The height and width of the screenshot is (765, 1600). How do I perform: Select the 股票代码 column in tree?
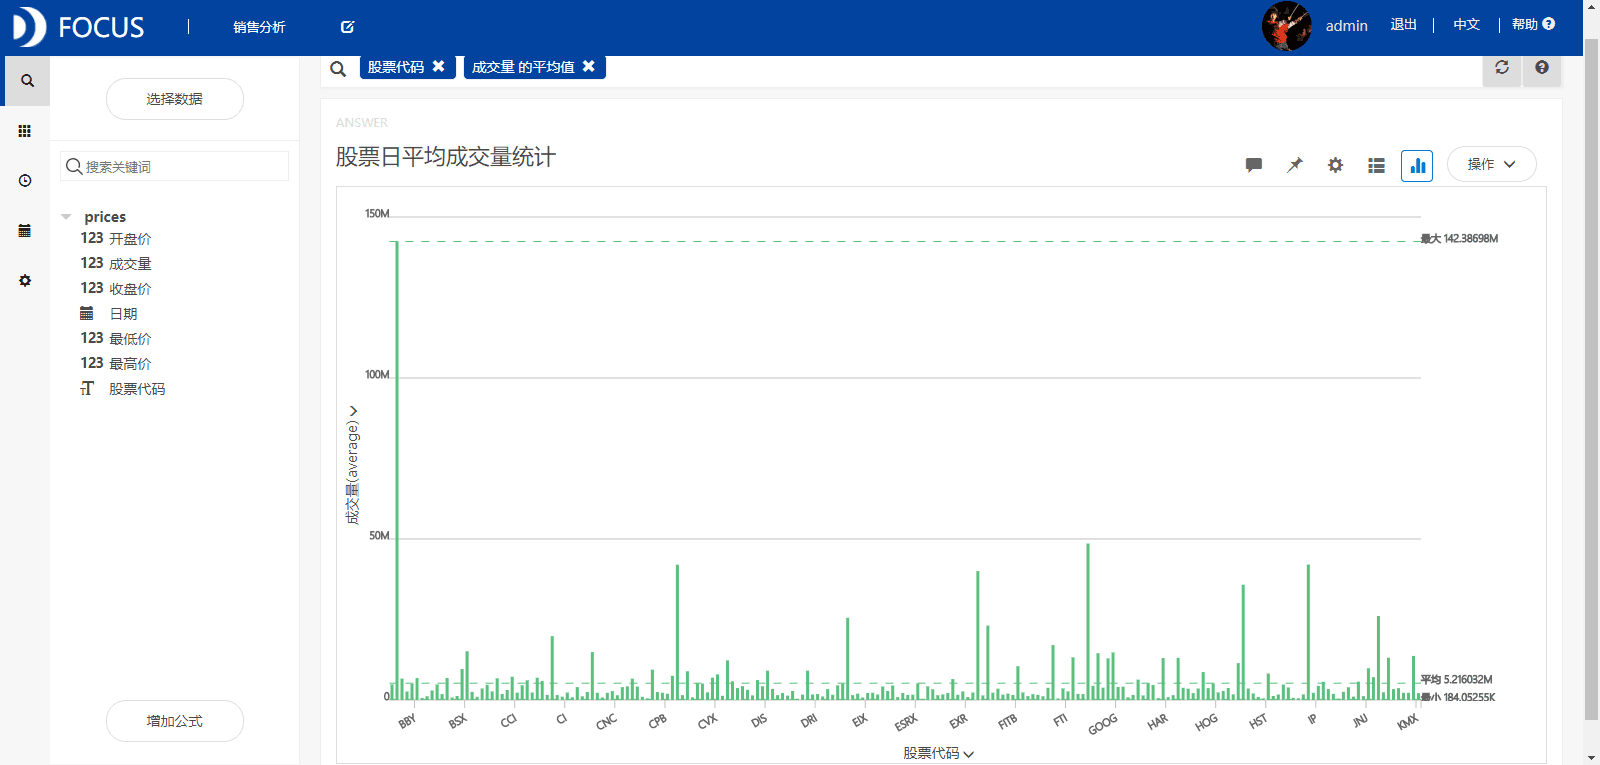pyautogui.click(x=137, y=389)
